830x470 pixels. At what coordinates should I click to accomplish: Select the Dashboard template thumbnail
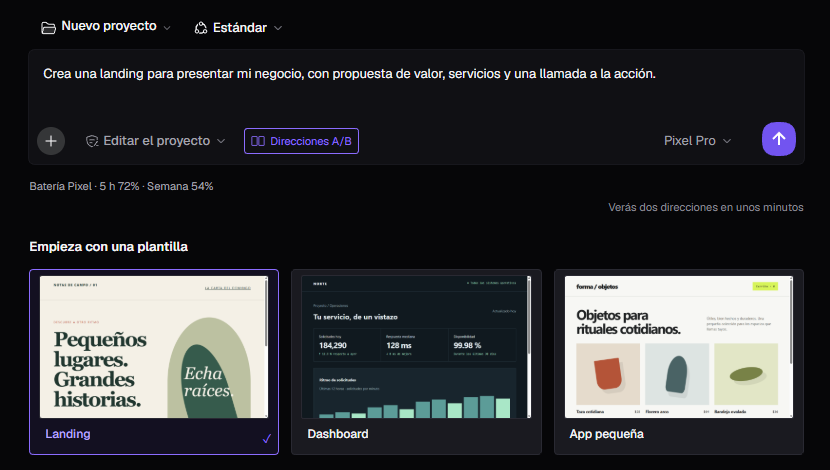416,347
